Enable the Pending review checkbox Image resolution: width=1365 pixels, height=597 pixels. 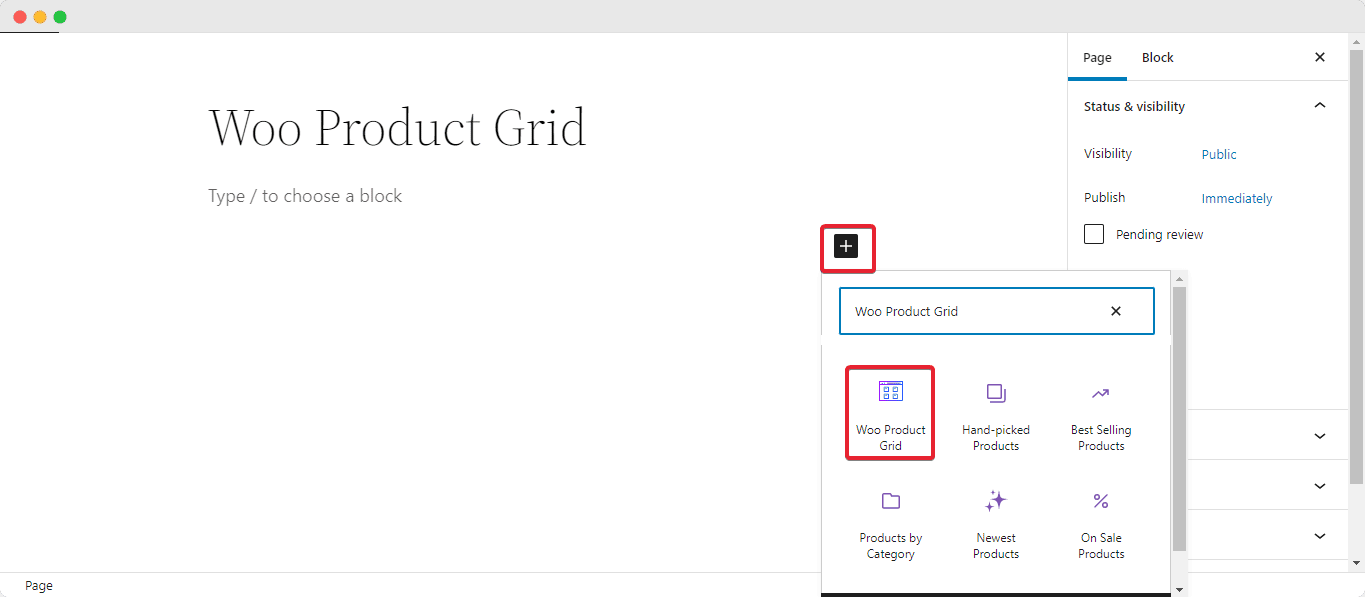1094,234
